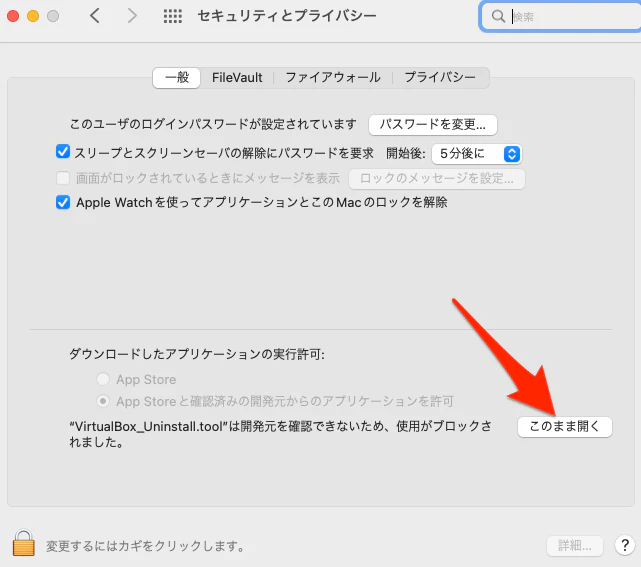The height and width of the screenshot is (567, 641).
Task: Close the window with the red button
Action: point(13,16)
